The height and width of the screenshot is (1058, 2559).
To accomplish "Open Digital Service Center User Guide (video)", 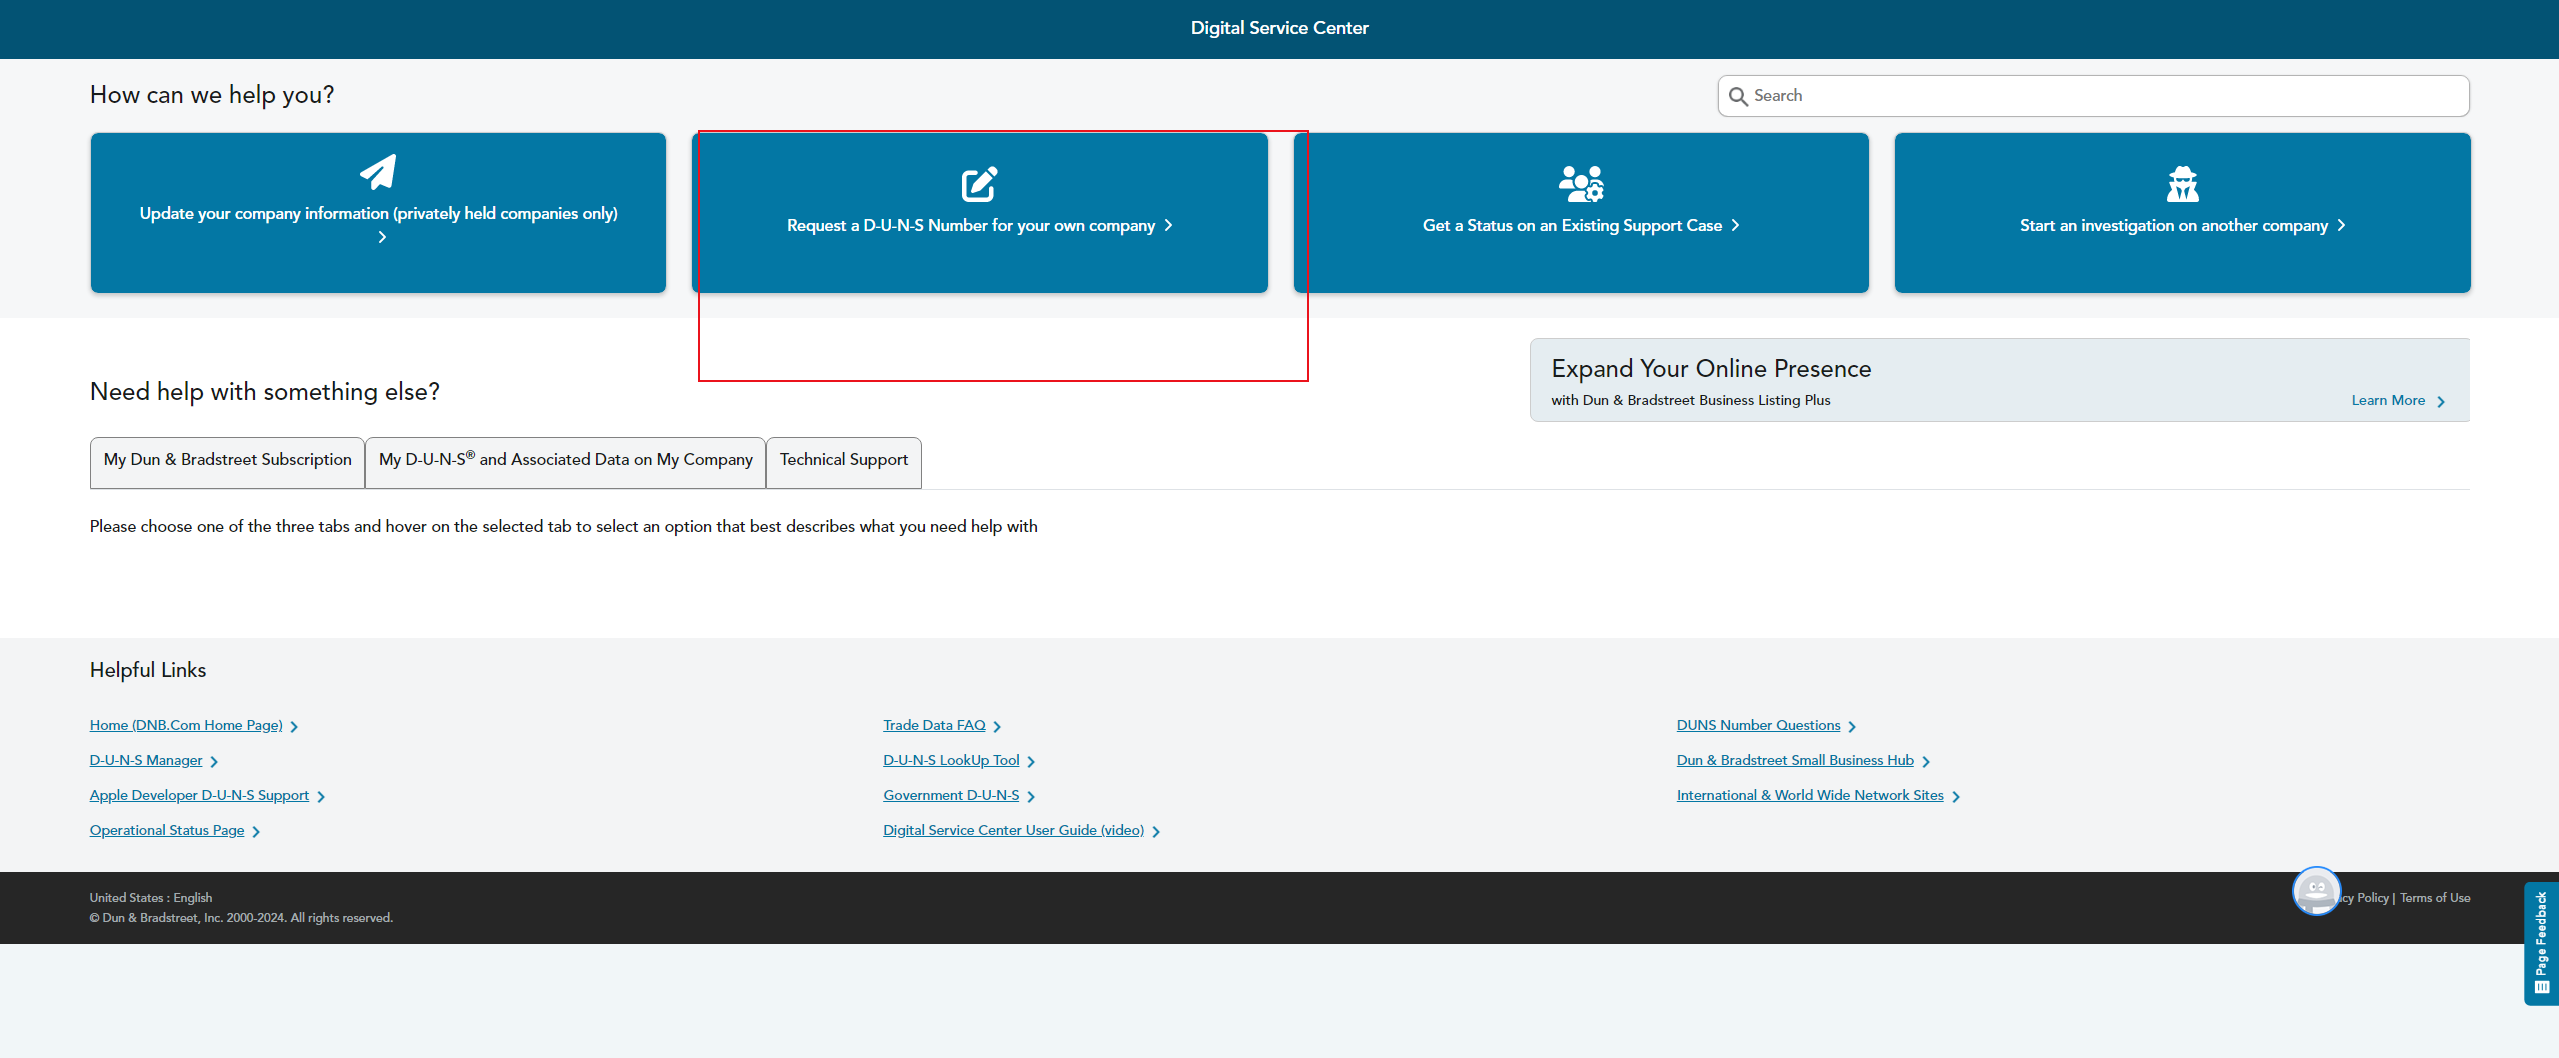I will 1013,830.
